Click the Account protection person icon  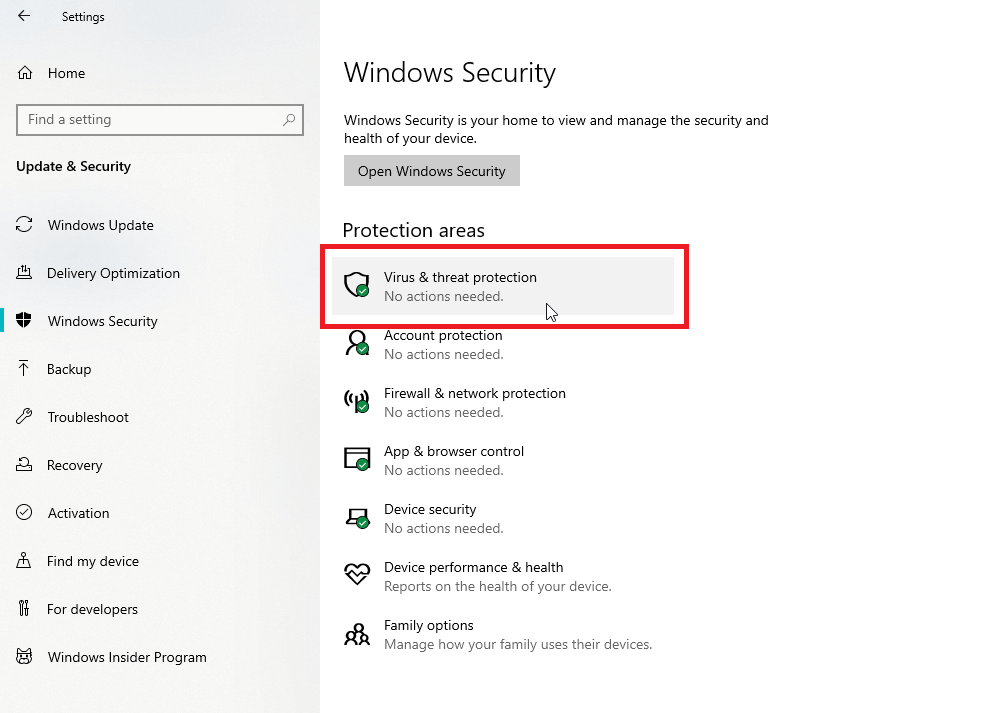point(357,342)
